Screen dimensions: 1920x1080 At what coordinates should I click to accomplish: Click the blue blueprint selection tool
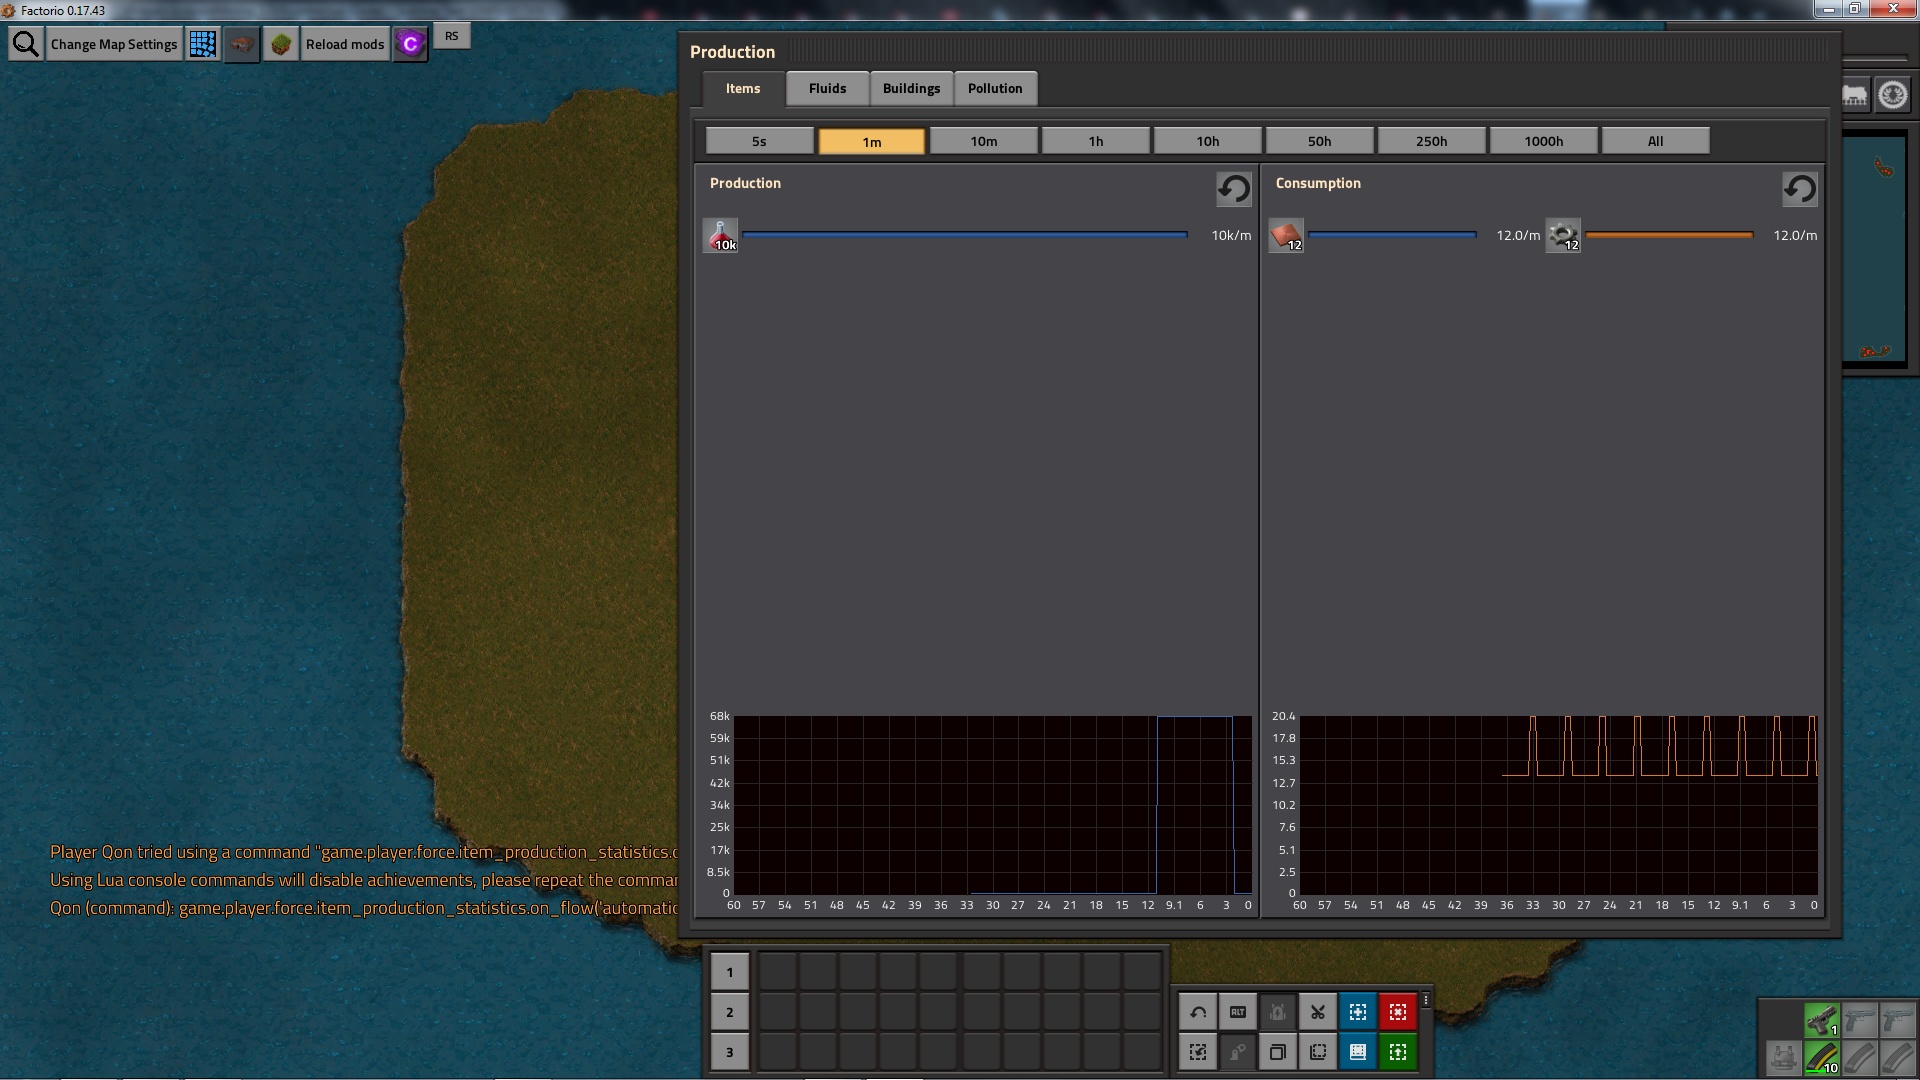pos(1357,1012)
